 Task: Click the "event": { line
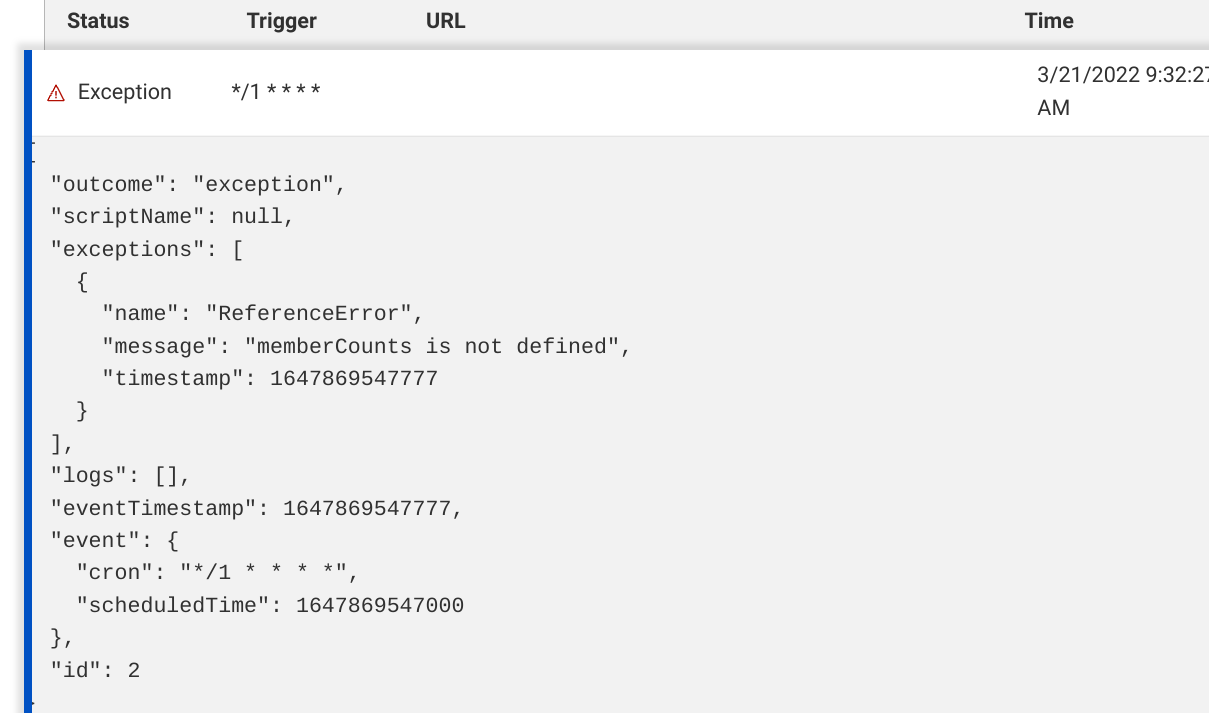(114, 541)
